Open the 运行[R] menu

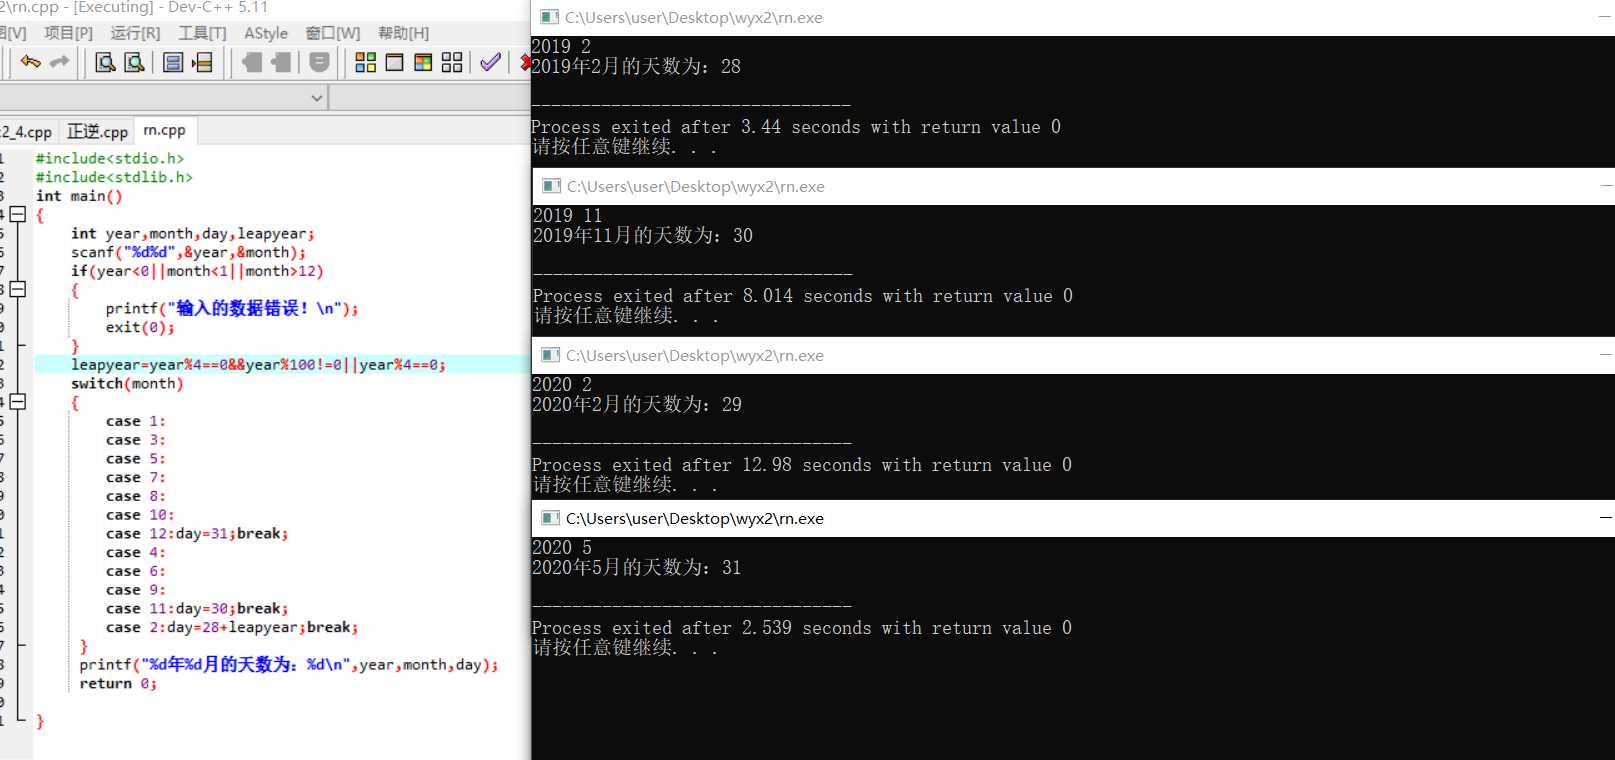tap(135, 33)
